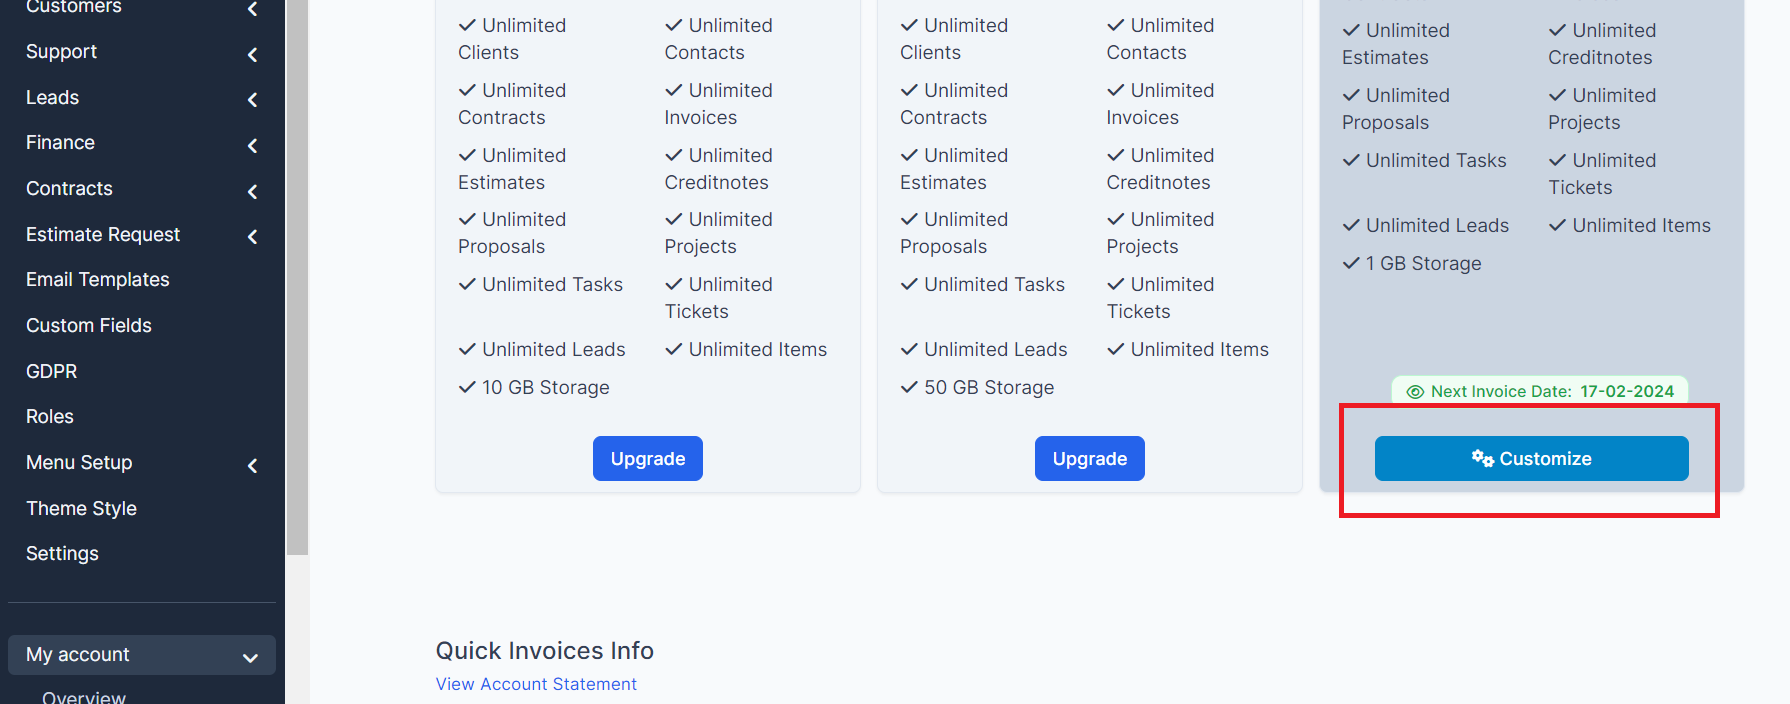Click checkmark icon next to 50 GB Storage
Image resolution: width=1790 pixels, height=704 pixels.
tap(909, 387)
